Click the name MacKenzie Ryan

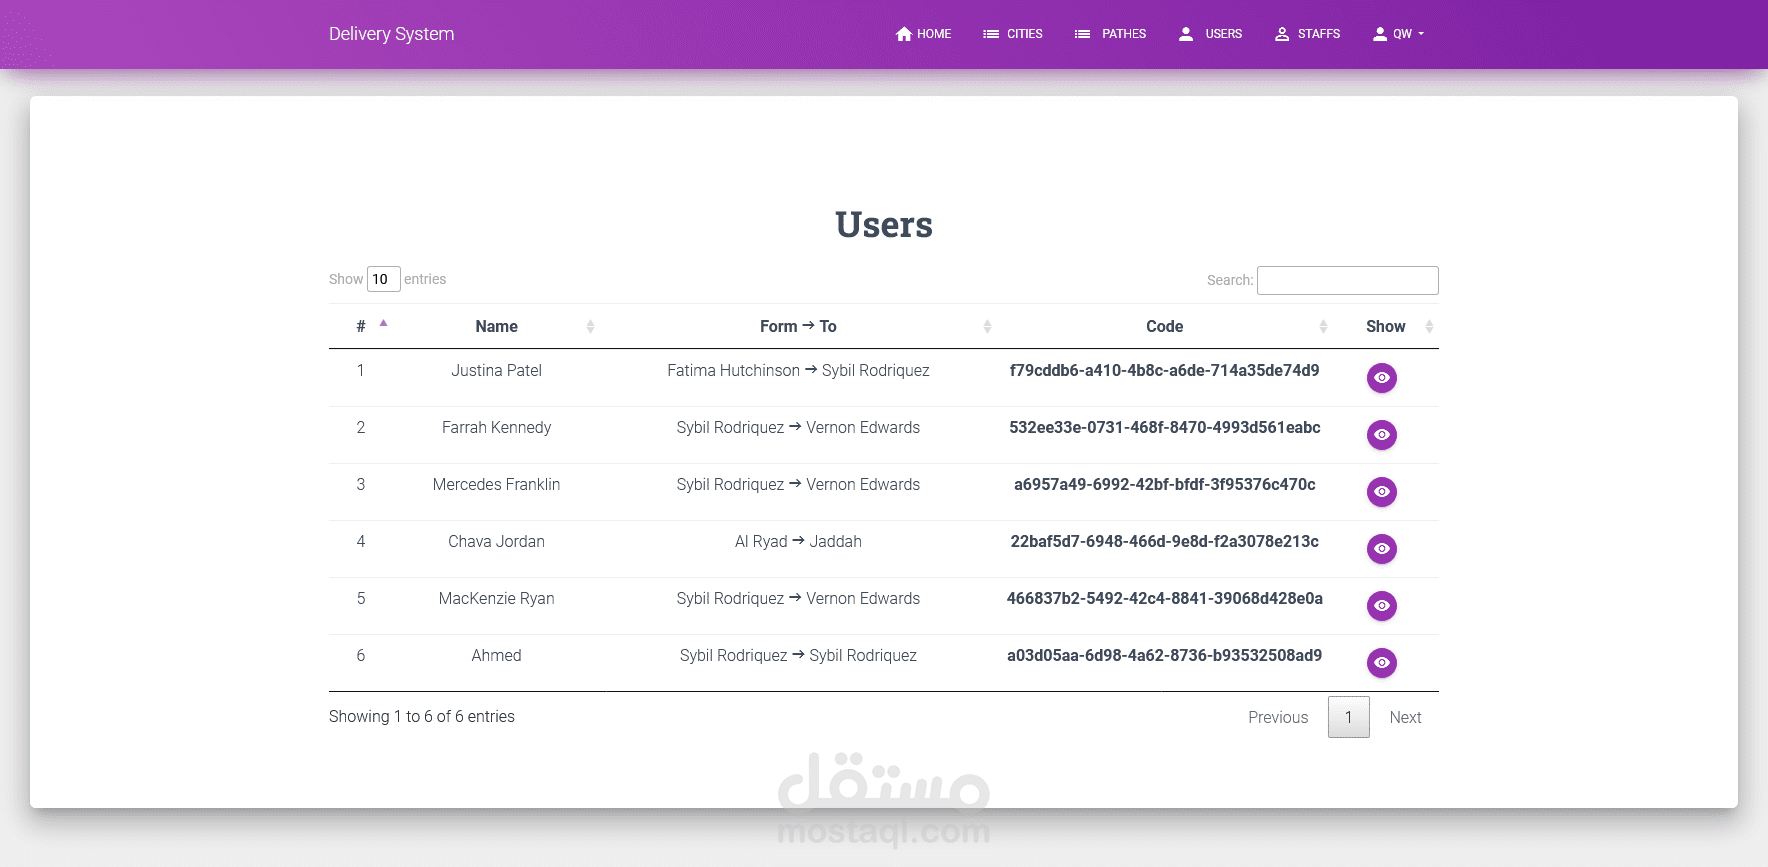pos(496,598)
